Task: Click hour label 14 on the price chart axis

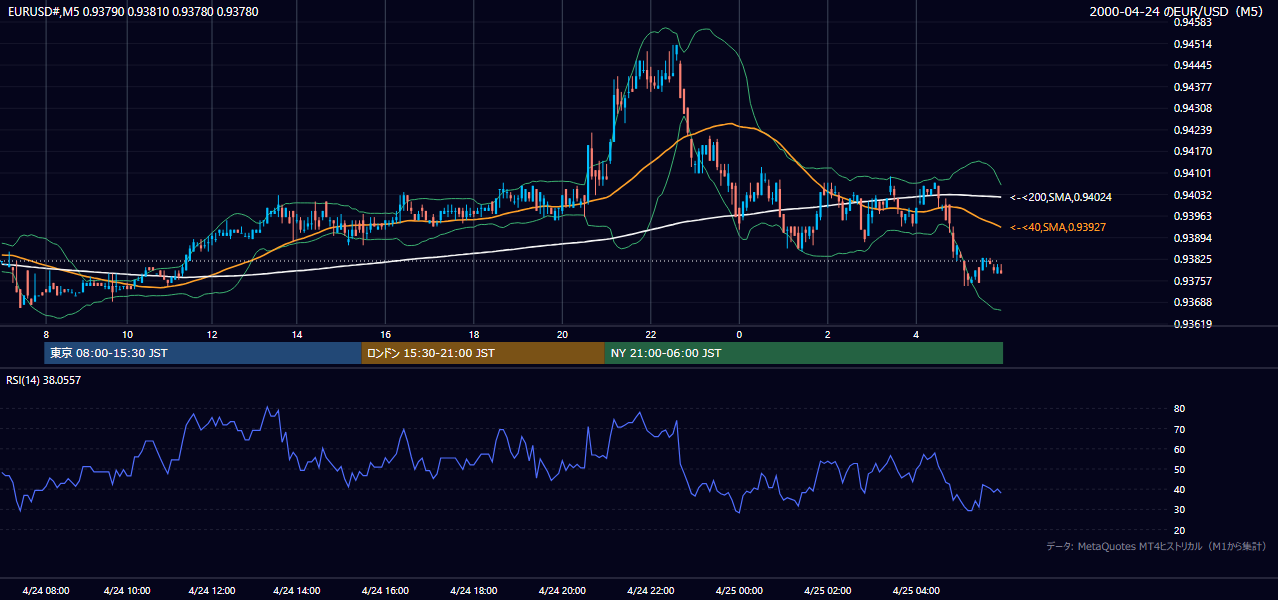Action: pyautogui.click(x=297, y=334)
